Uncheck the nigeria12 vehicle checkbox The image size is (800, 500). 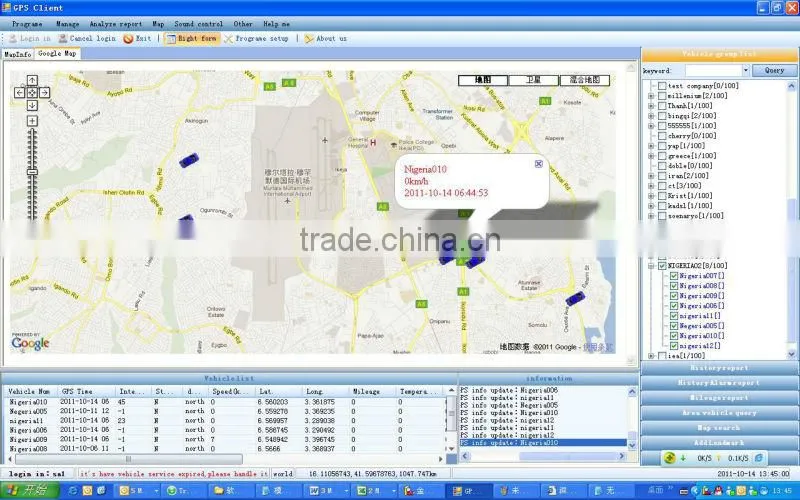673,346
